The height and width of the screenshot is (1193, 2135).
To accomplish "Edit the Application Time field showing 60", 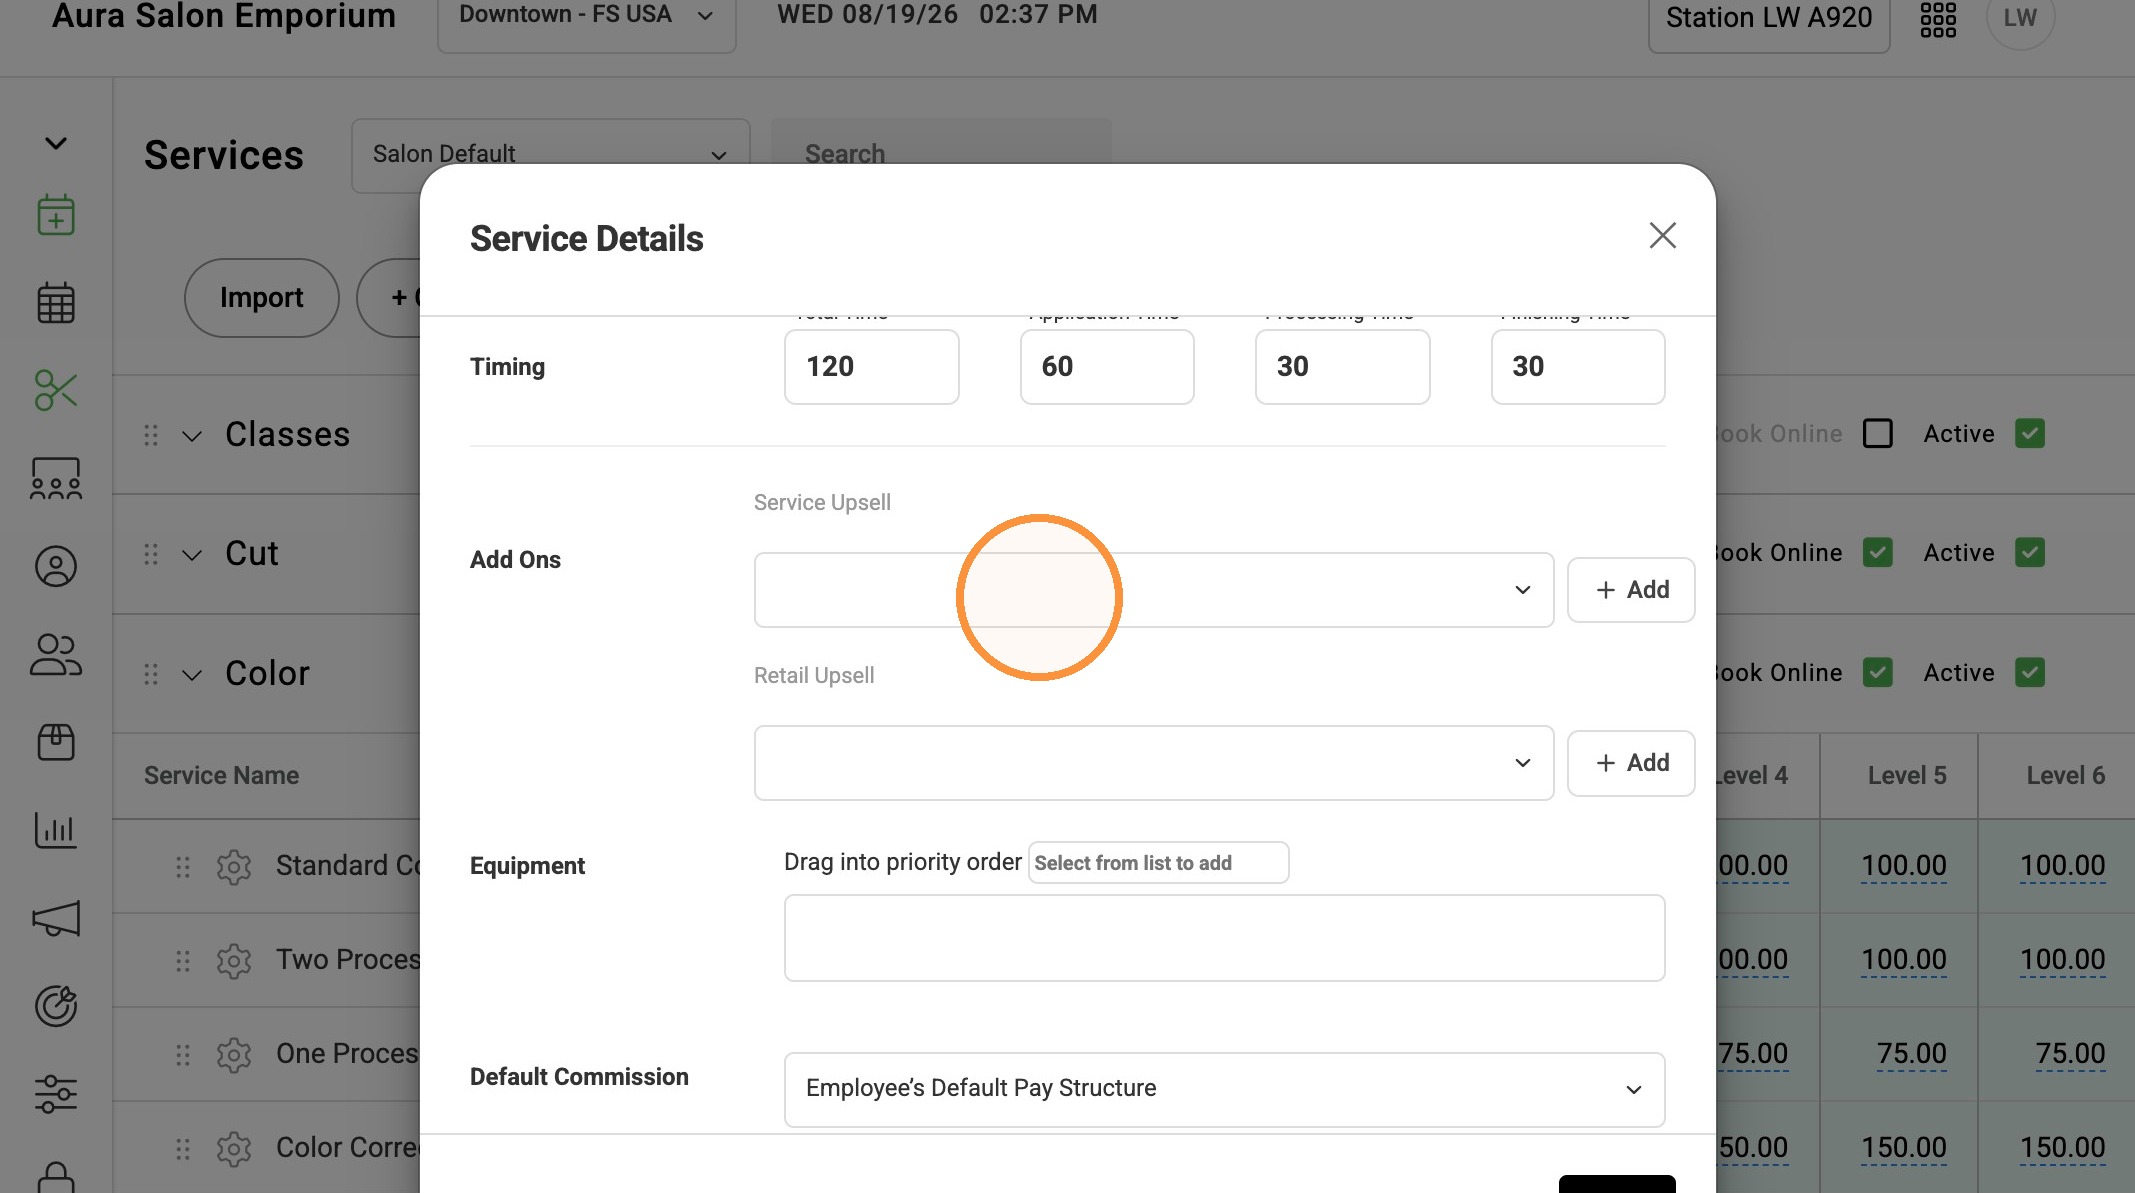I will (x=1107, y=367).
